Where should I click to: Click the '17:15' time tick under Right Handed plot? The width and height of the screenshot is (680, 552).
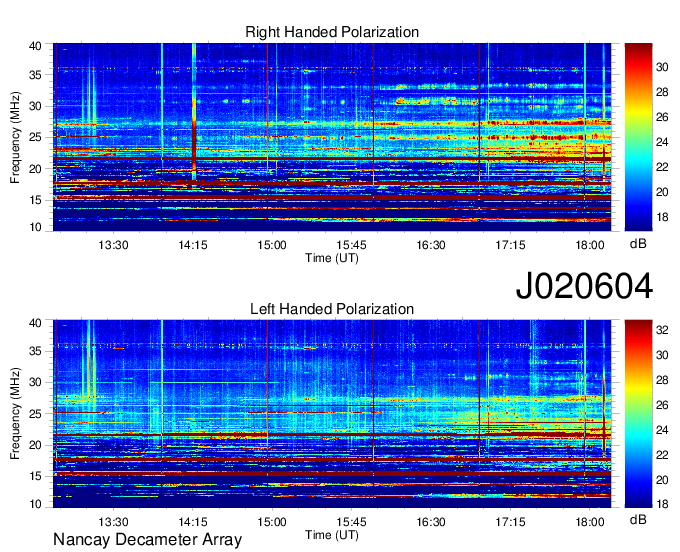click(x=510, y=245)
